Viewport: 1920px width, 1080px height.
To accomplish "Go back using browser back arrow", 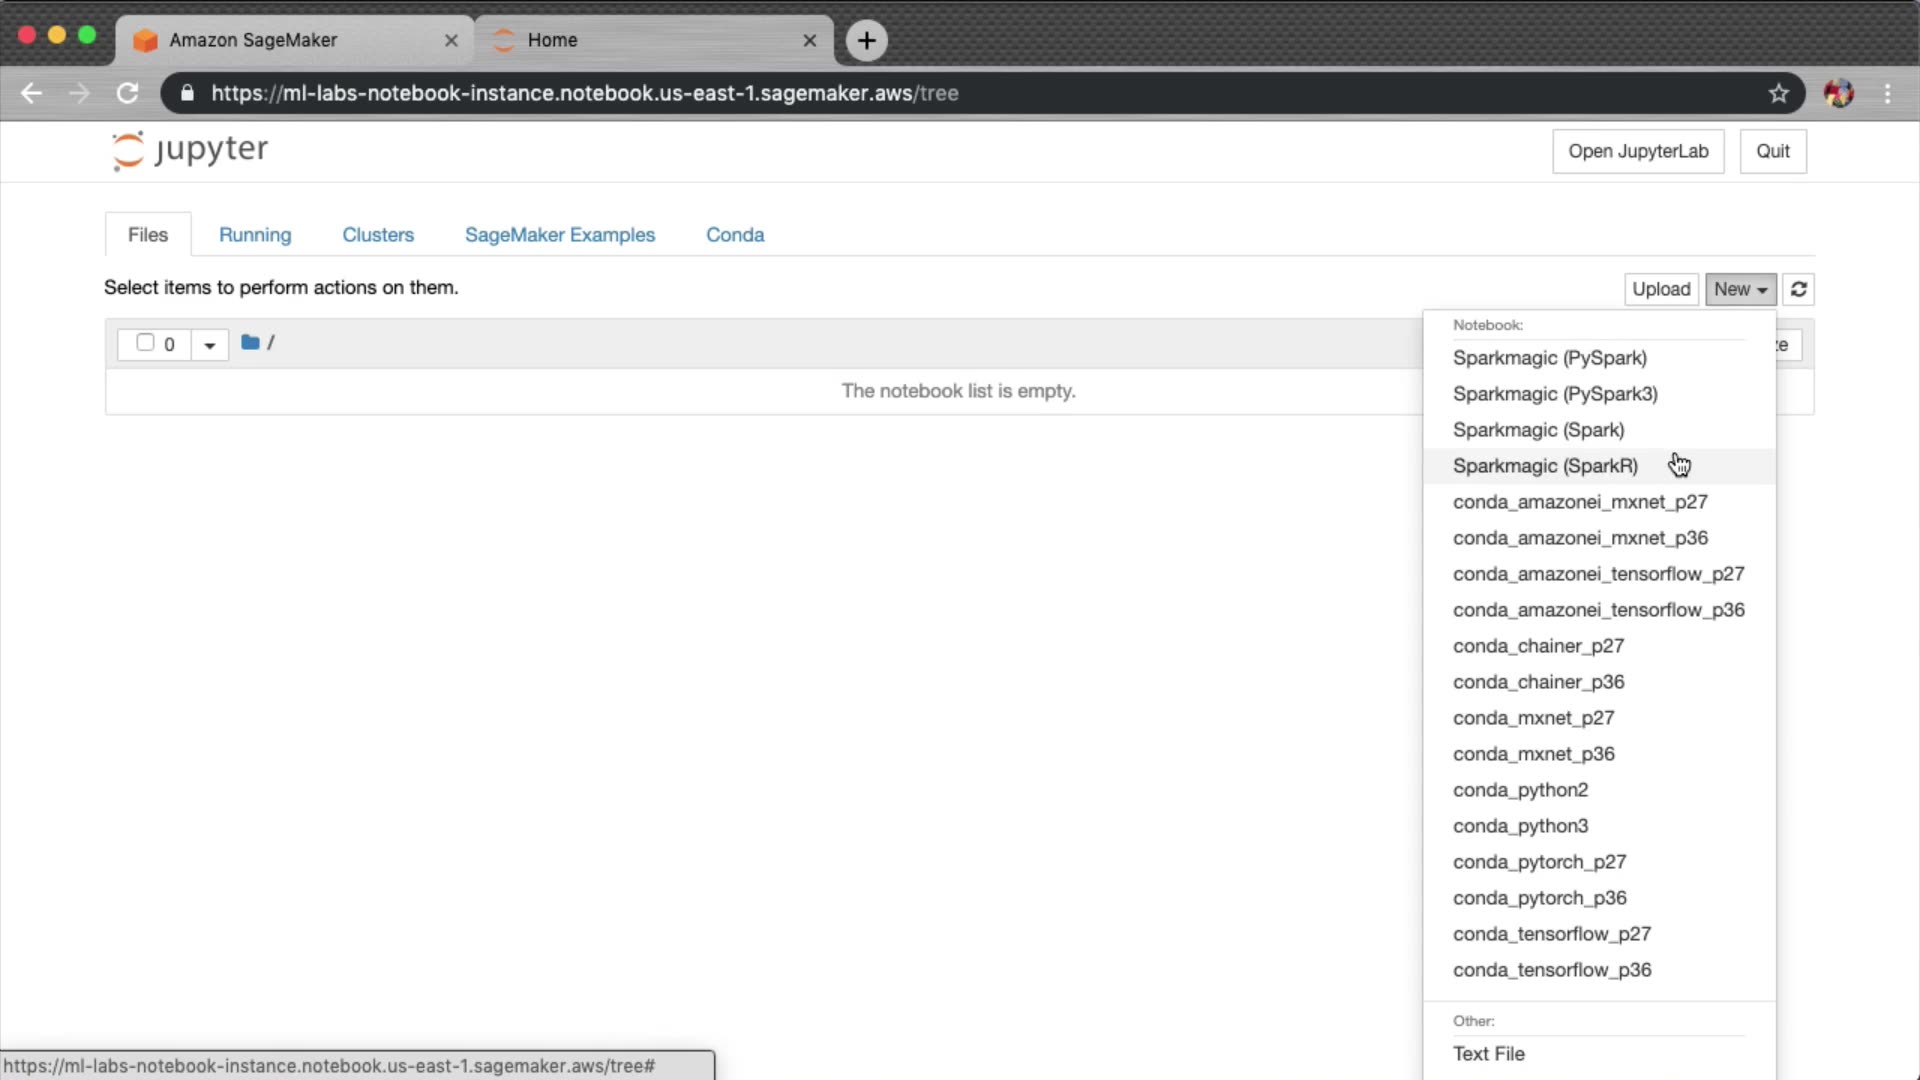I will 31,93.
